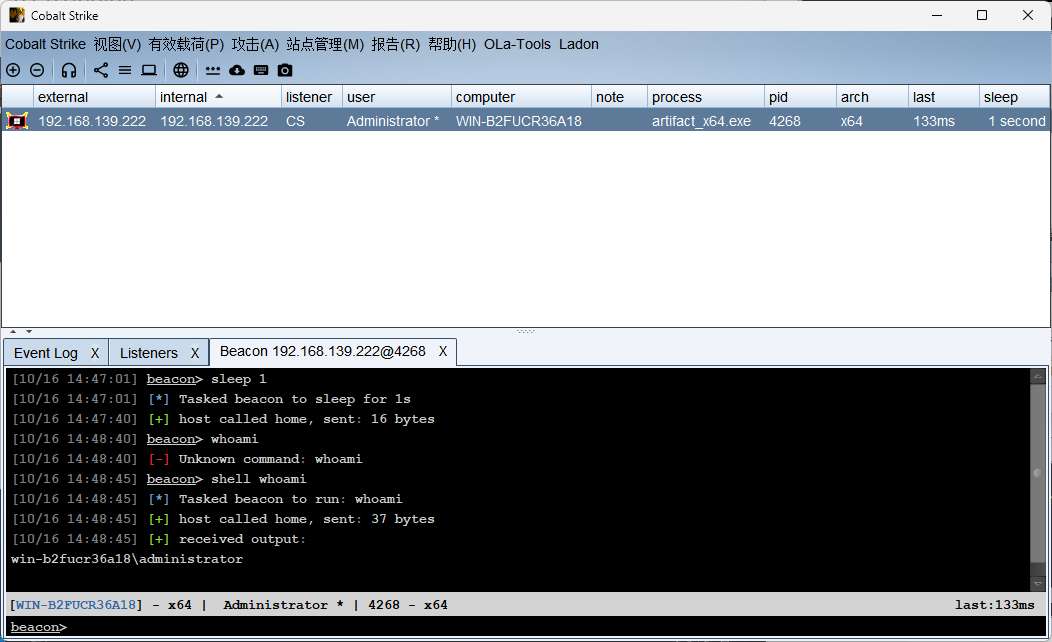
Task: Click the Cobalt Strike title bar app icon
Action: 17,15
